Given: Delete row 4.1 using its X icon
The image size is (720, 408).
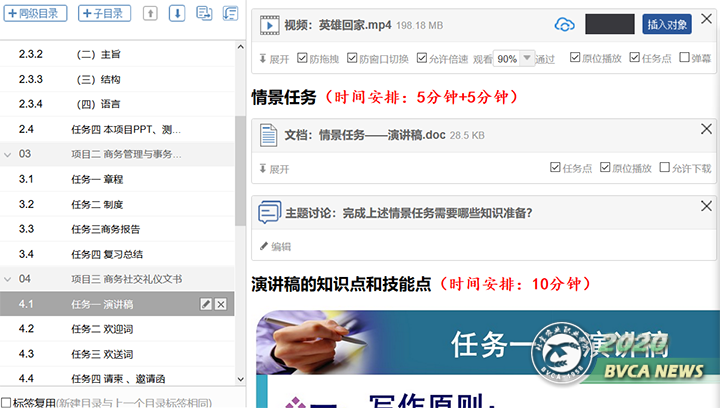Looking at the screenshot, I should [221, 304].
